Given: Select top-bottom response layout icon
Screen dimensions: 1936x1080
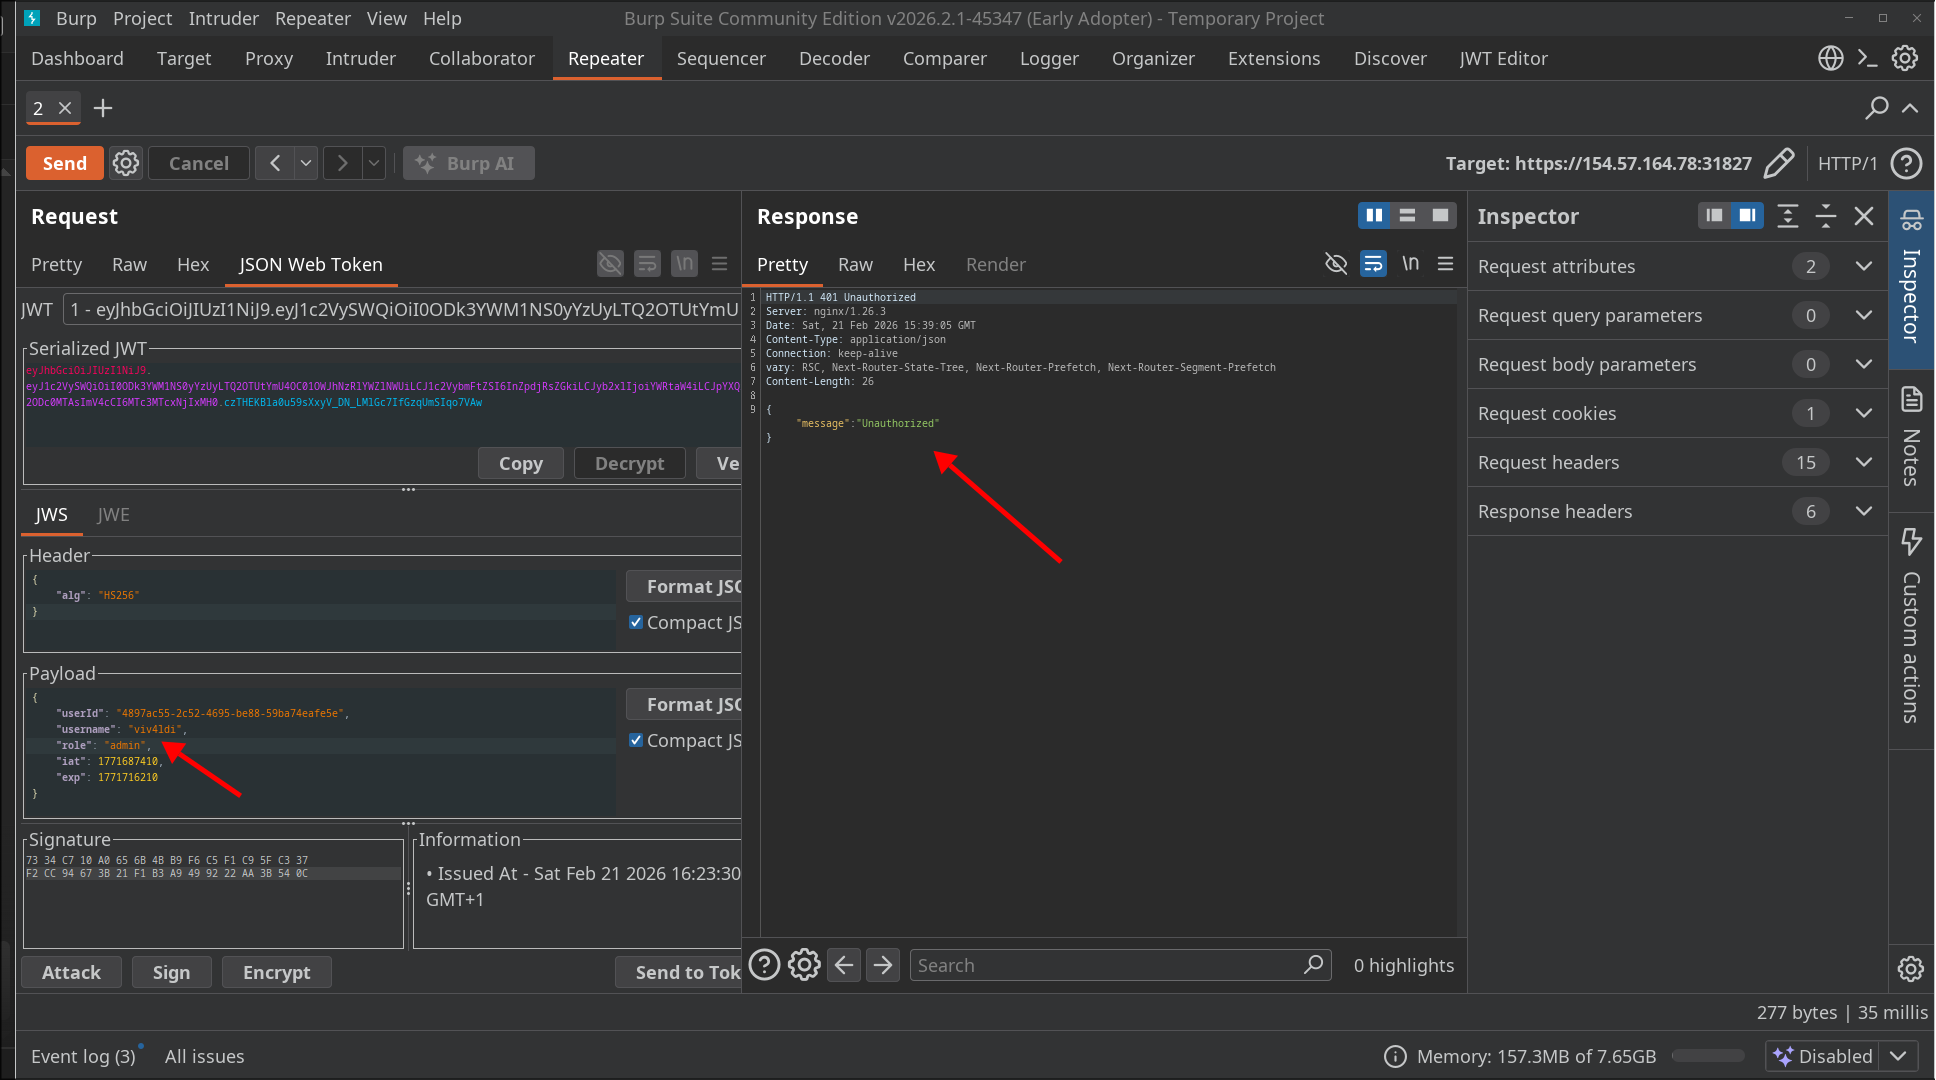Looking at the screenshot, I should [x=1407, y=215].
